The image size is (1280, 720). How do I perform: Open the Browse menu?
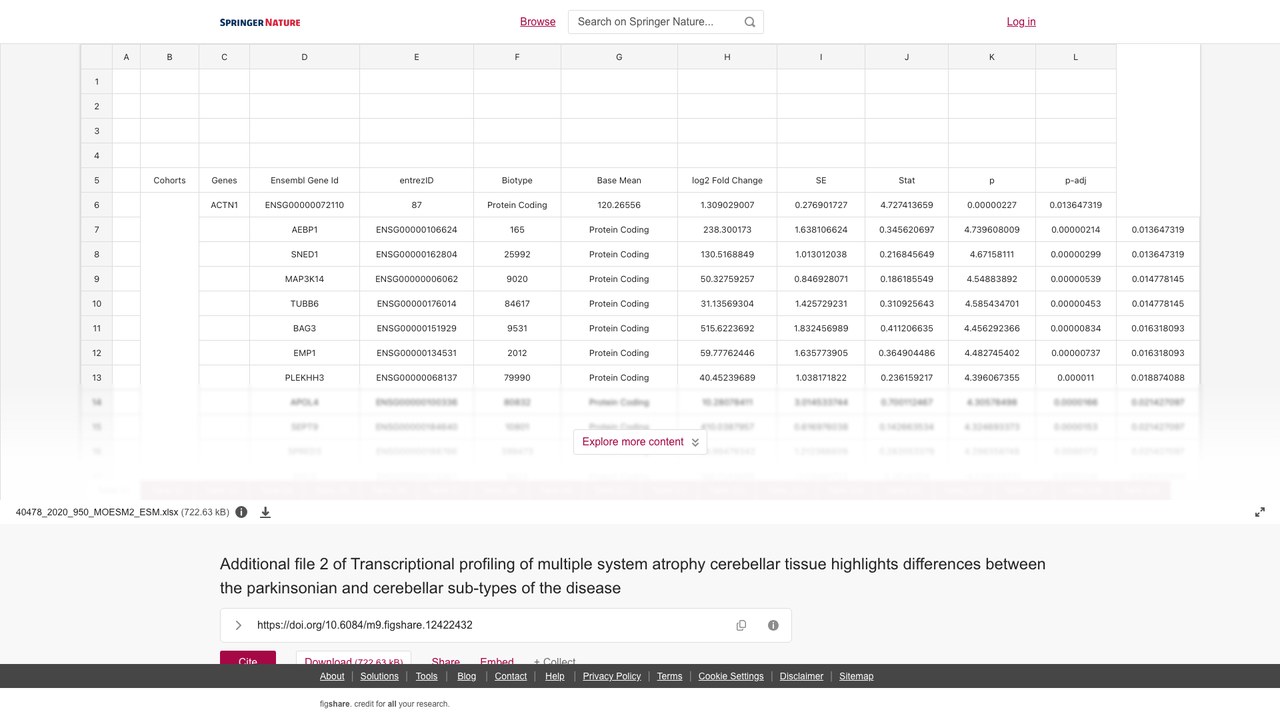(x=538, y=22)
